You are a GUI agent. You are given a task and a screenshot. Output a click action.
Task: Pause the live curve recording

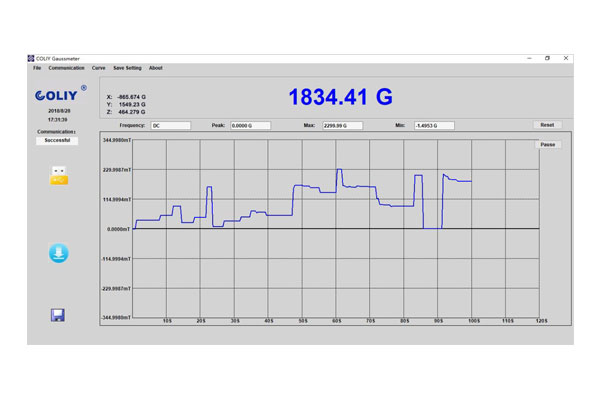[x=548, y=144]
